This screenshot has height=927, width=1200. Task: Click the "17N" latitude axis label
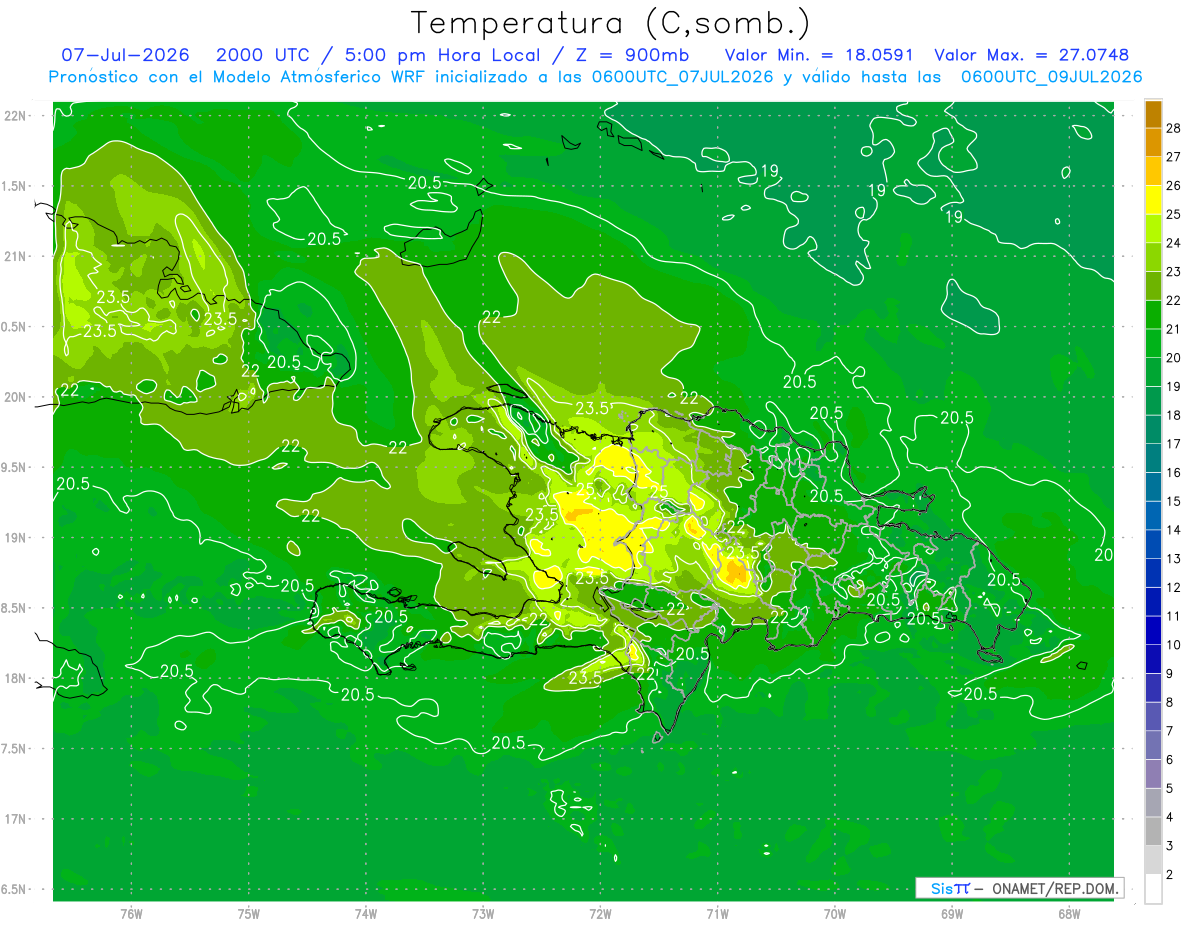tap(15, 819)
